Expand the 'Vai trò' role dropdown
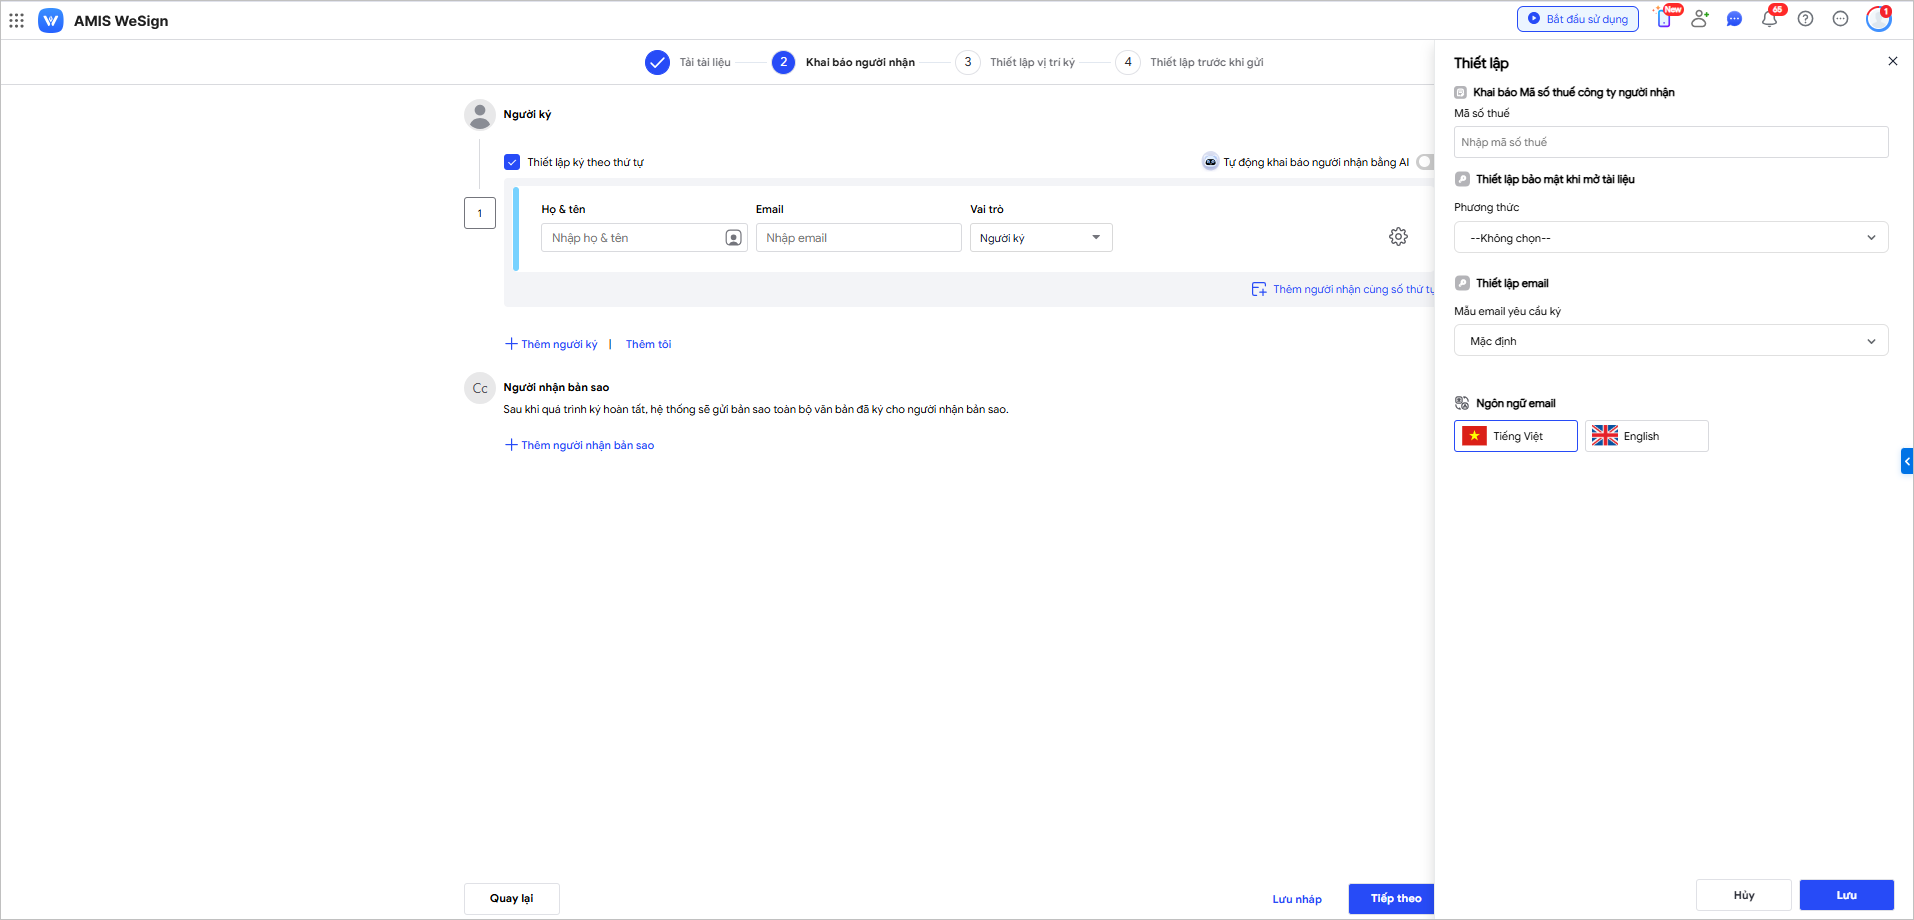The height and width of the screenshot is (920, 1914). pos(1040,238)
